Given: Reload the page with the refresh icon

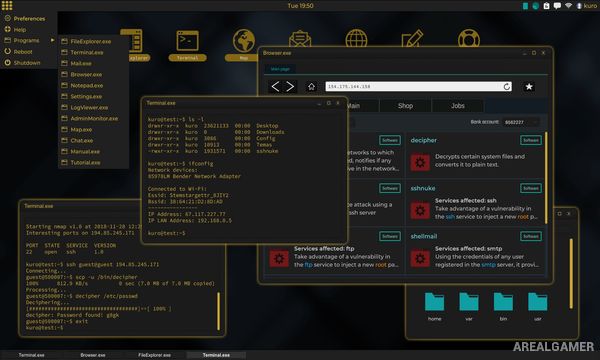Looking at the screenshot, I should point(507,87).
